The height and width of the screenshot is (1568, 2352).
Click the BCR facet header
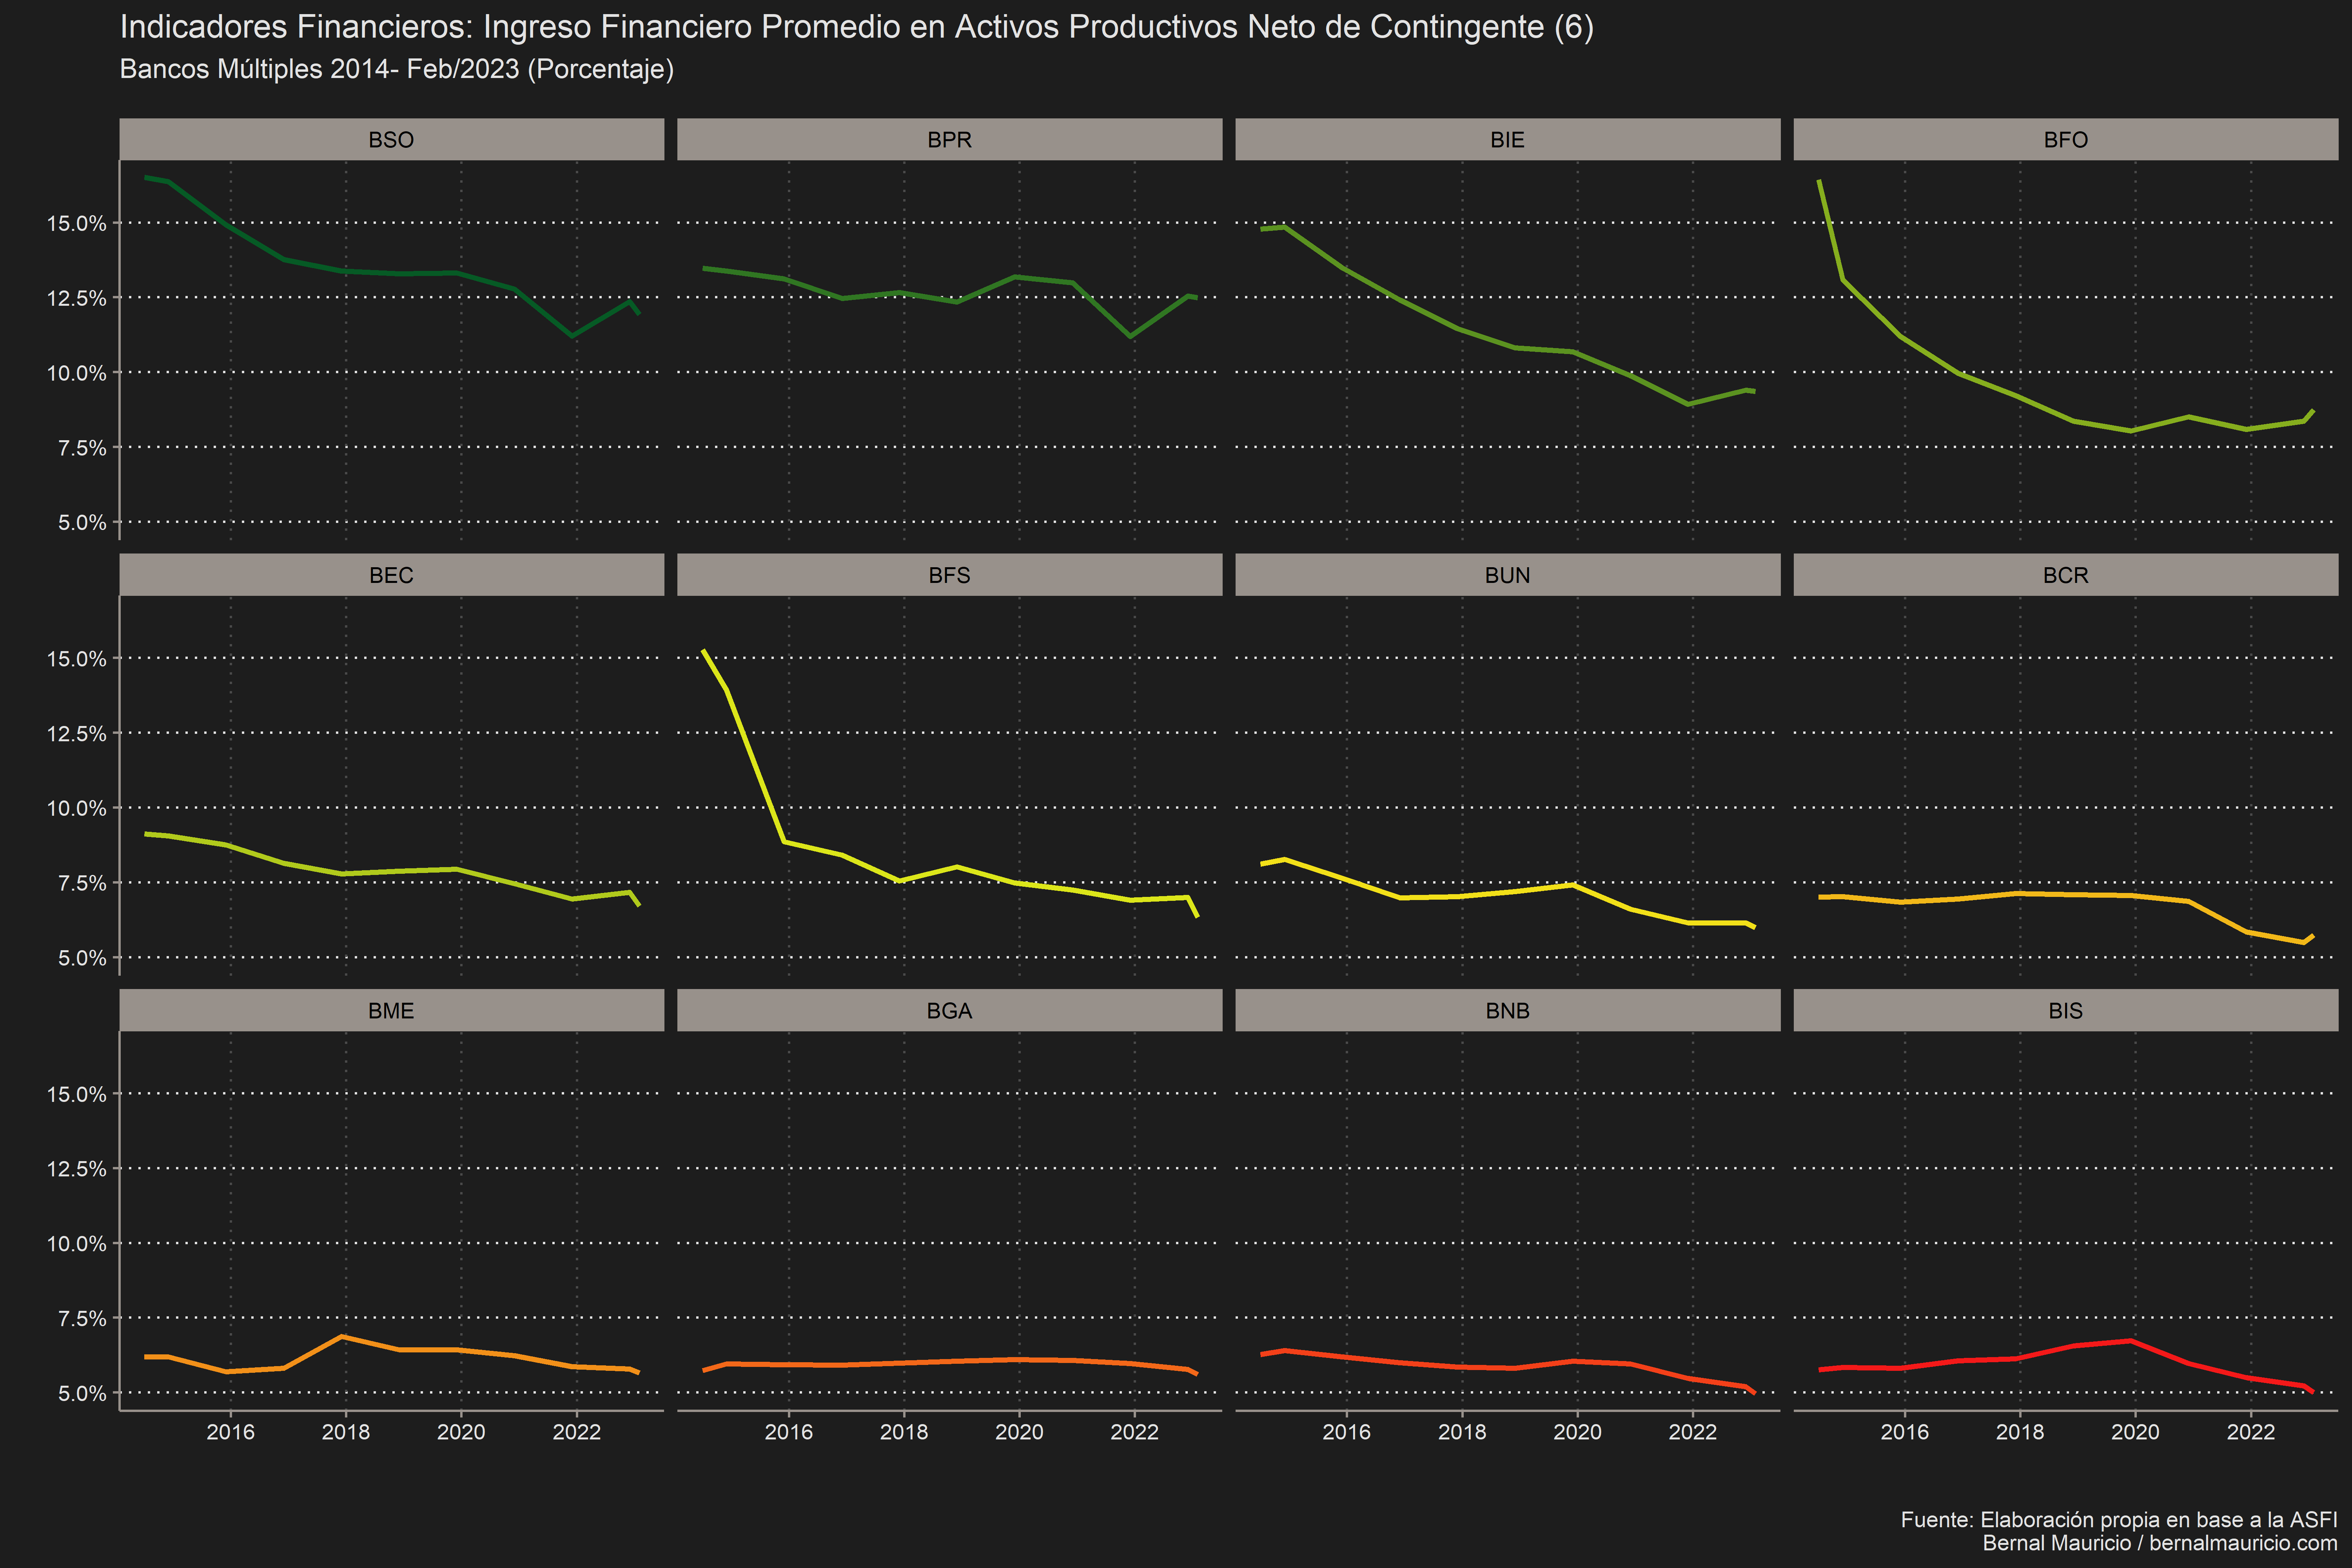tap(2065, 575)
